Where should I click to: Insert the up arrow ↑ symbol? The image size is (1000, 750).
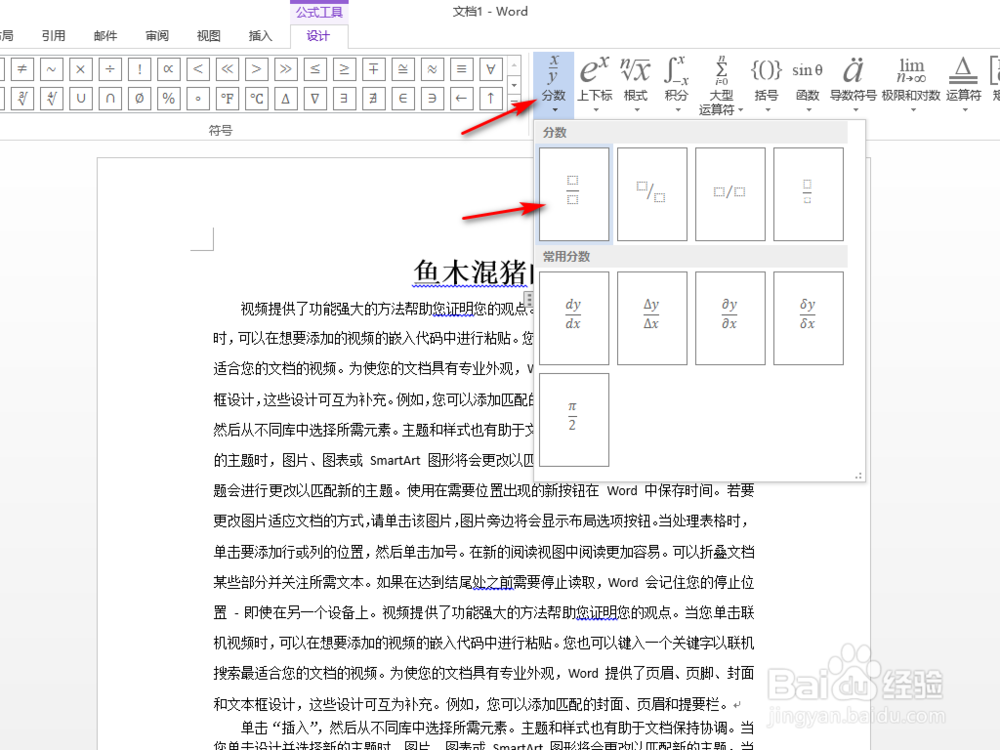coord(491,99)
